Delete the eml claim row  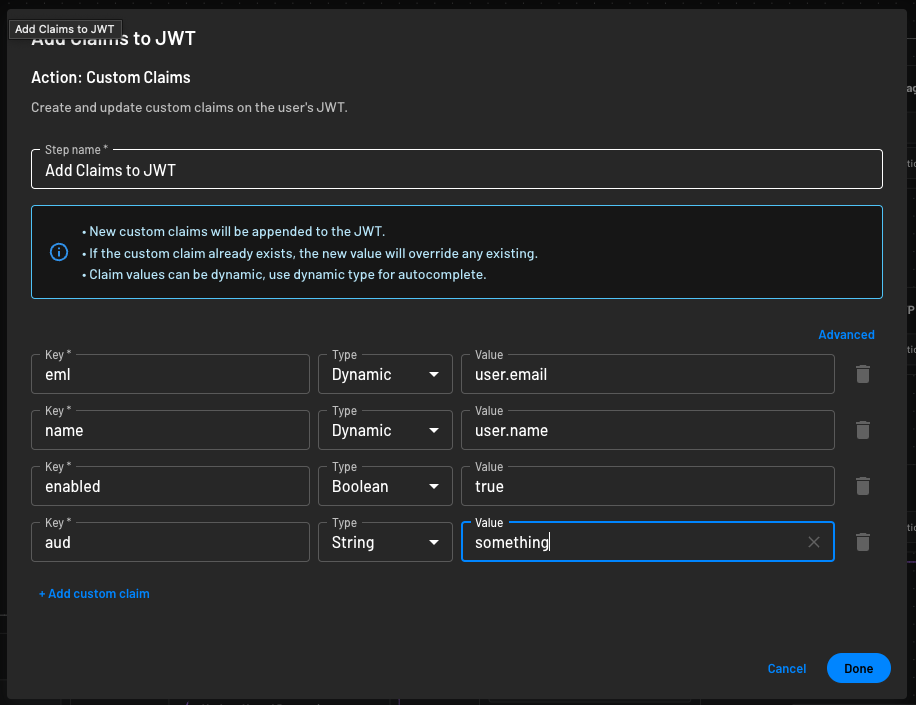[863, 374]
